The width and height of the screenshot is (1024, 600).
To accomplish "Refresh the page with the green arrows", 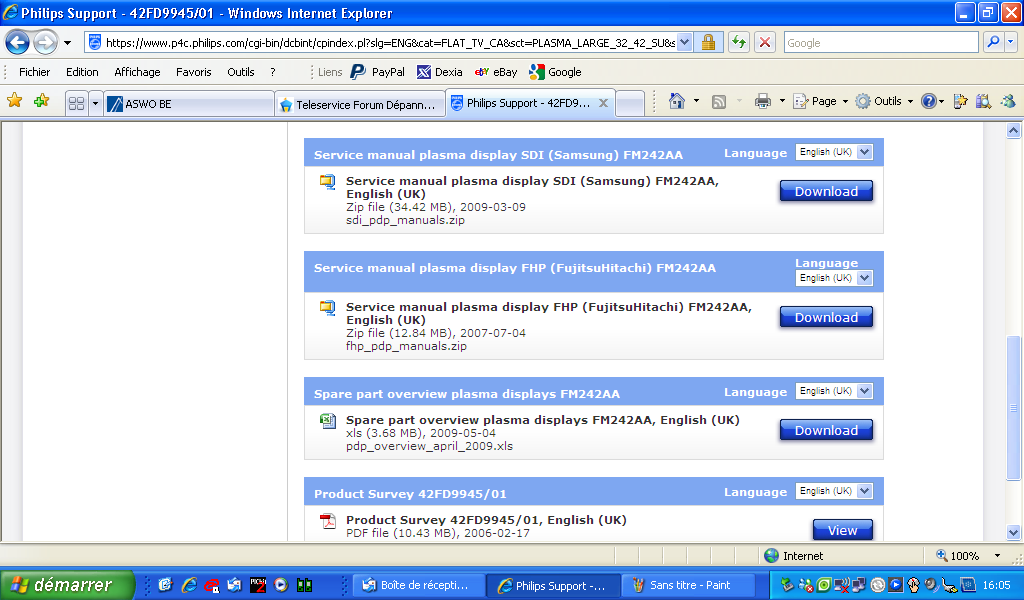I will coord(739,43).
